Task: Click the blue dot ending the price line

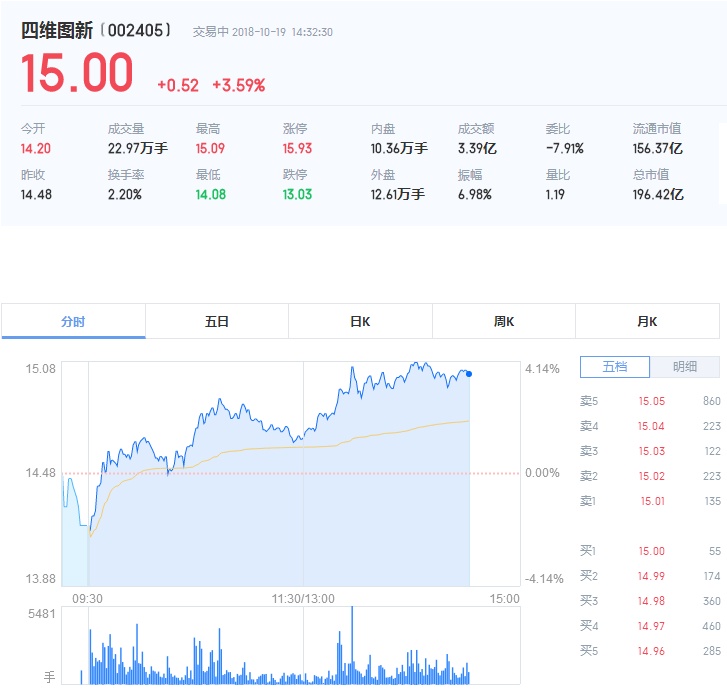Action: point(469,374)
